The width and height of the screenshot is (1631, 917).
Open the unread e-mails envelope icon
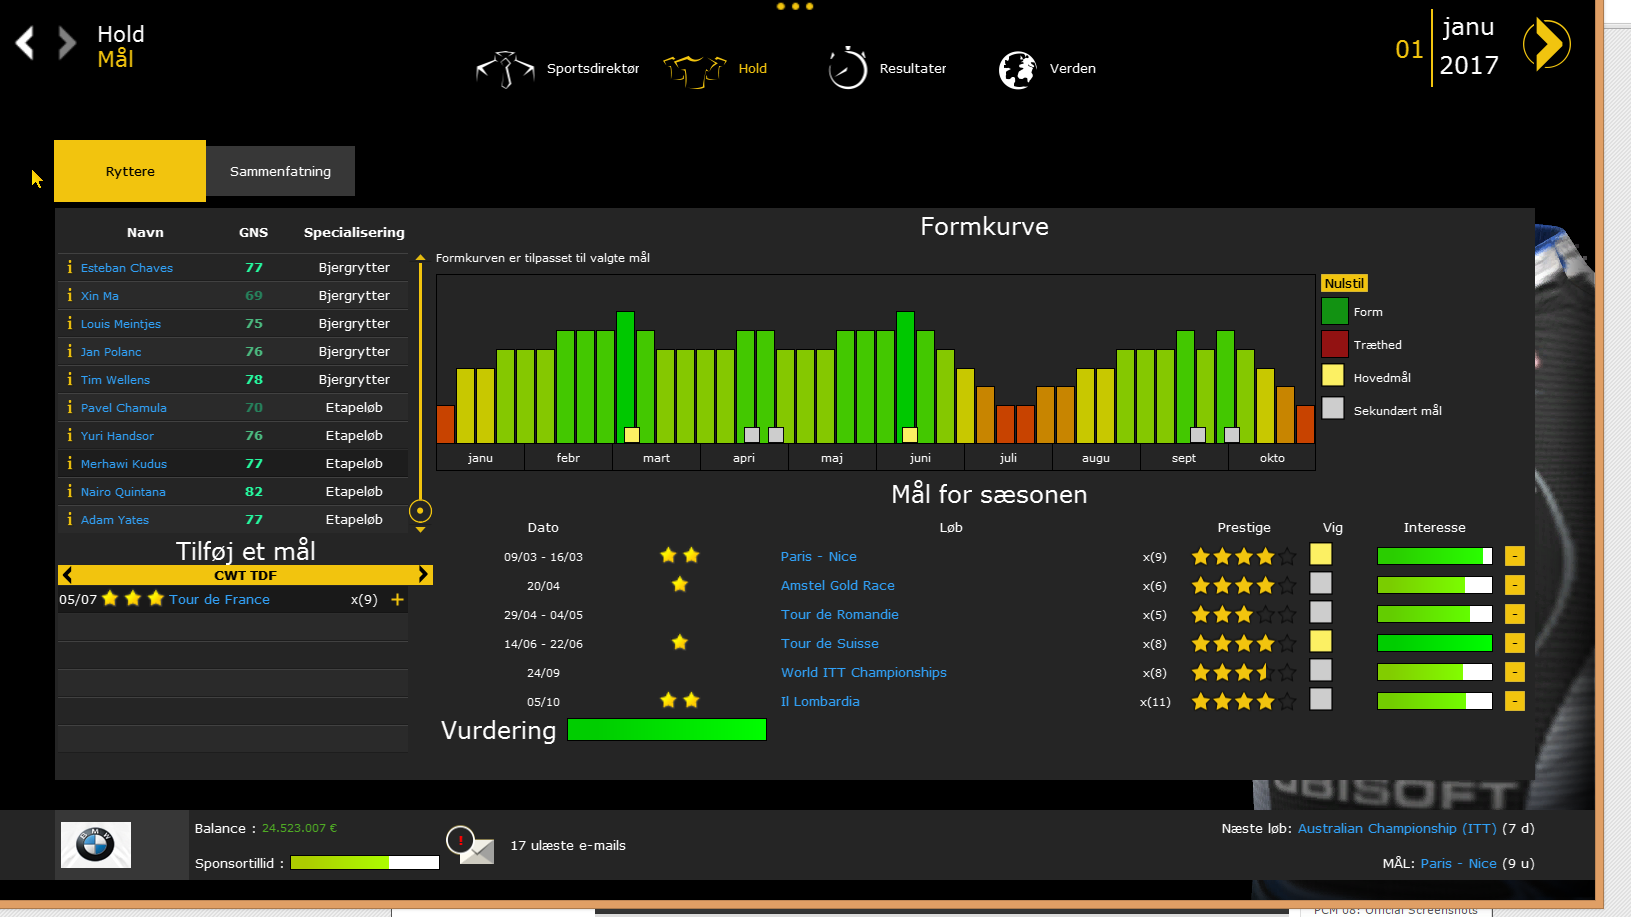(x=471, y=846)
